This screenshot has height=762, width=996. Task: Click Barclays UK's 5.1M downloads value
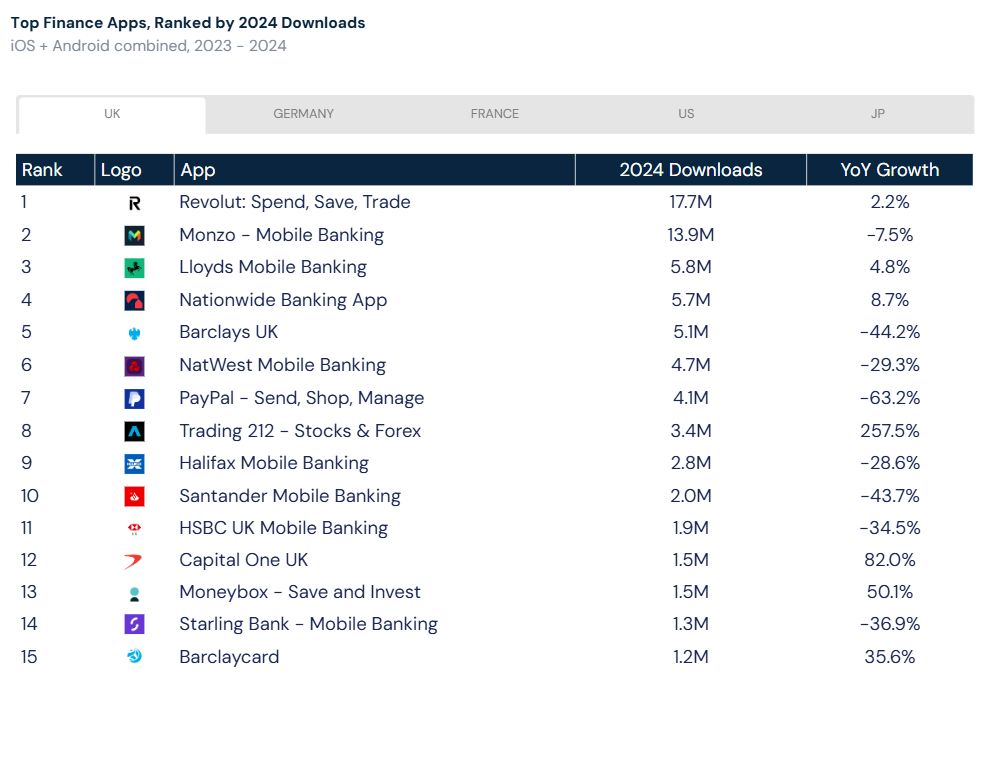(x=690, y=332)
